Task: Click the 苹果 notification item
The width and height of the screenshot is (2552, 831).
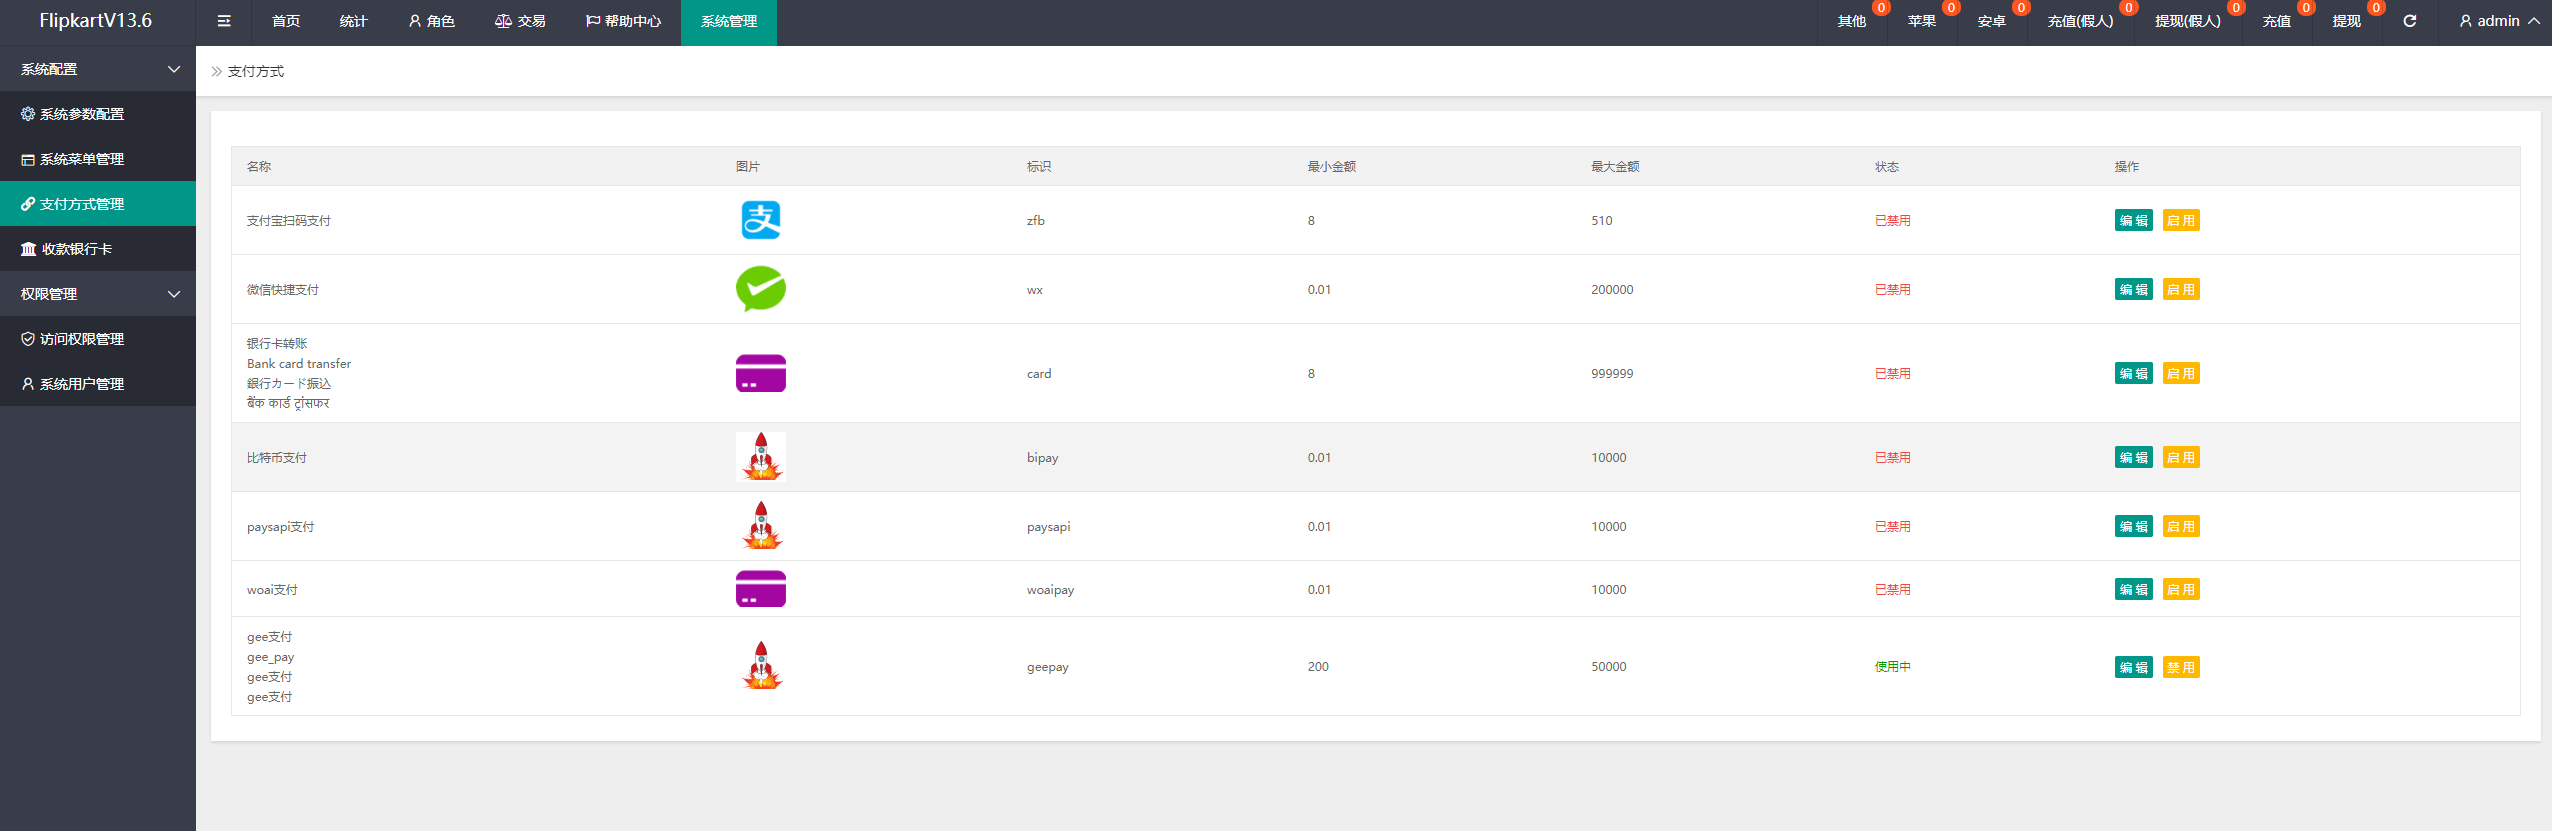Action: pos(1922,21)
